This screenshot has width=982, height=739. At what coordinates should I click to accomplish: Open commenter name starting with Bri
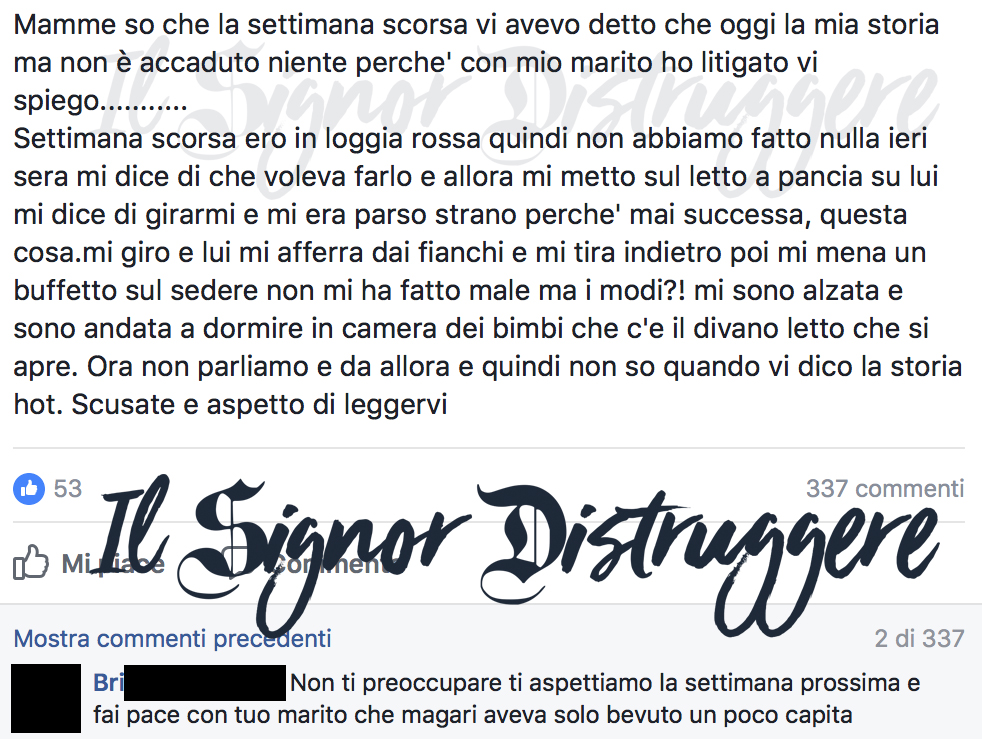(x=108, y=682)
